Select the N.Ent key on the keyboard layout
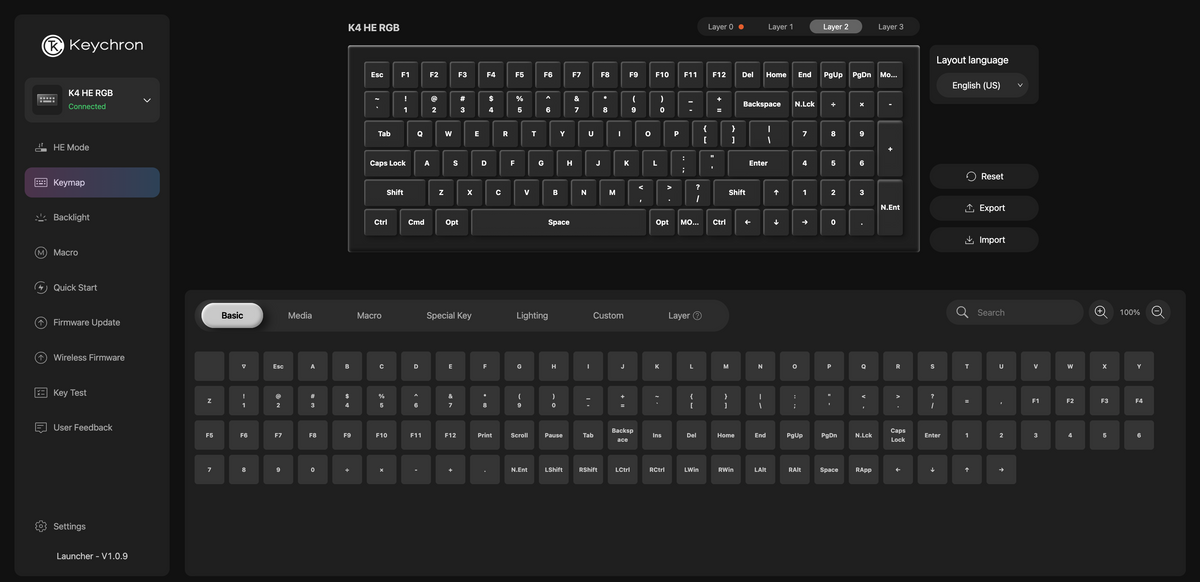The height and width of the screenshot is (582, 1200). [x=890, y=207]
